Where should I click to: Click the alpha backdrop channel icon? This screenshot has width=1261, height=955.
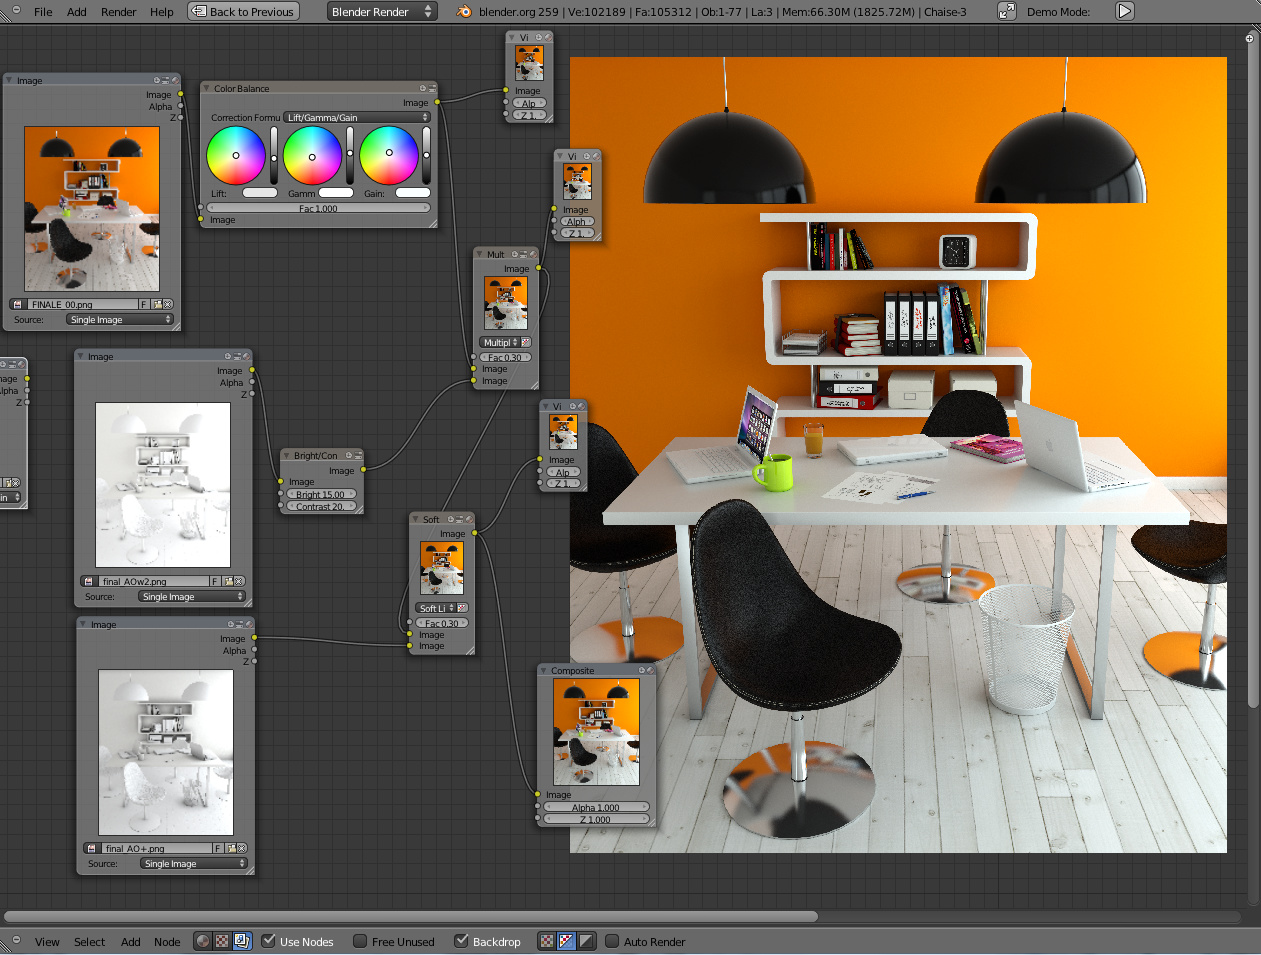(587, 941)
